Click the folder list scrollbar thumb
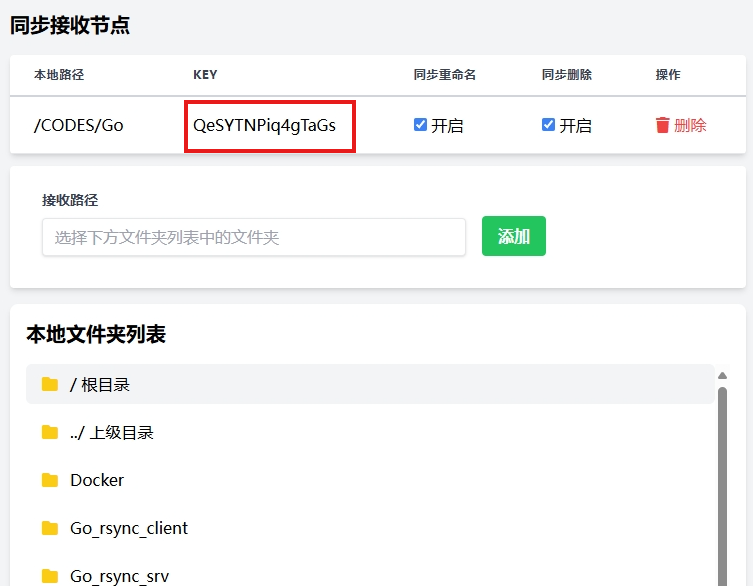Image resolution: width=753 pixels, height=586 pixels. (x=722, y=480)
